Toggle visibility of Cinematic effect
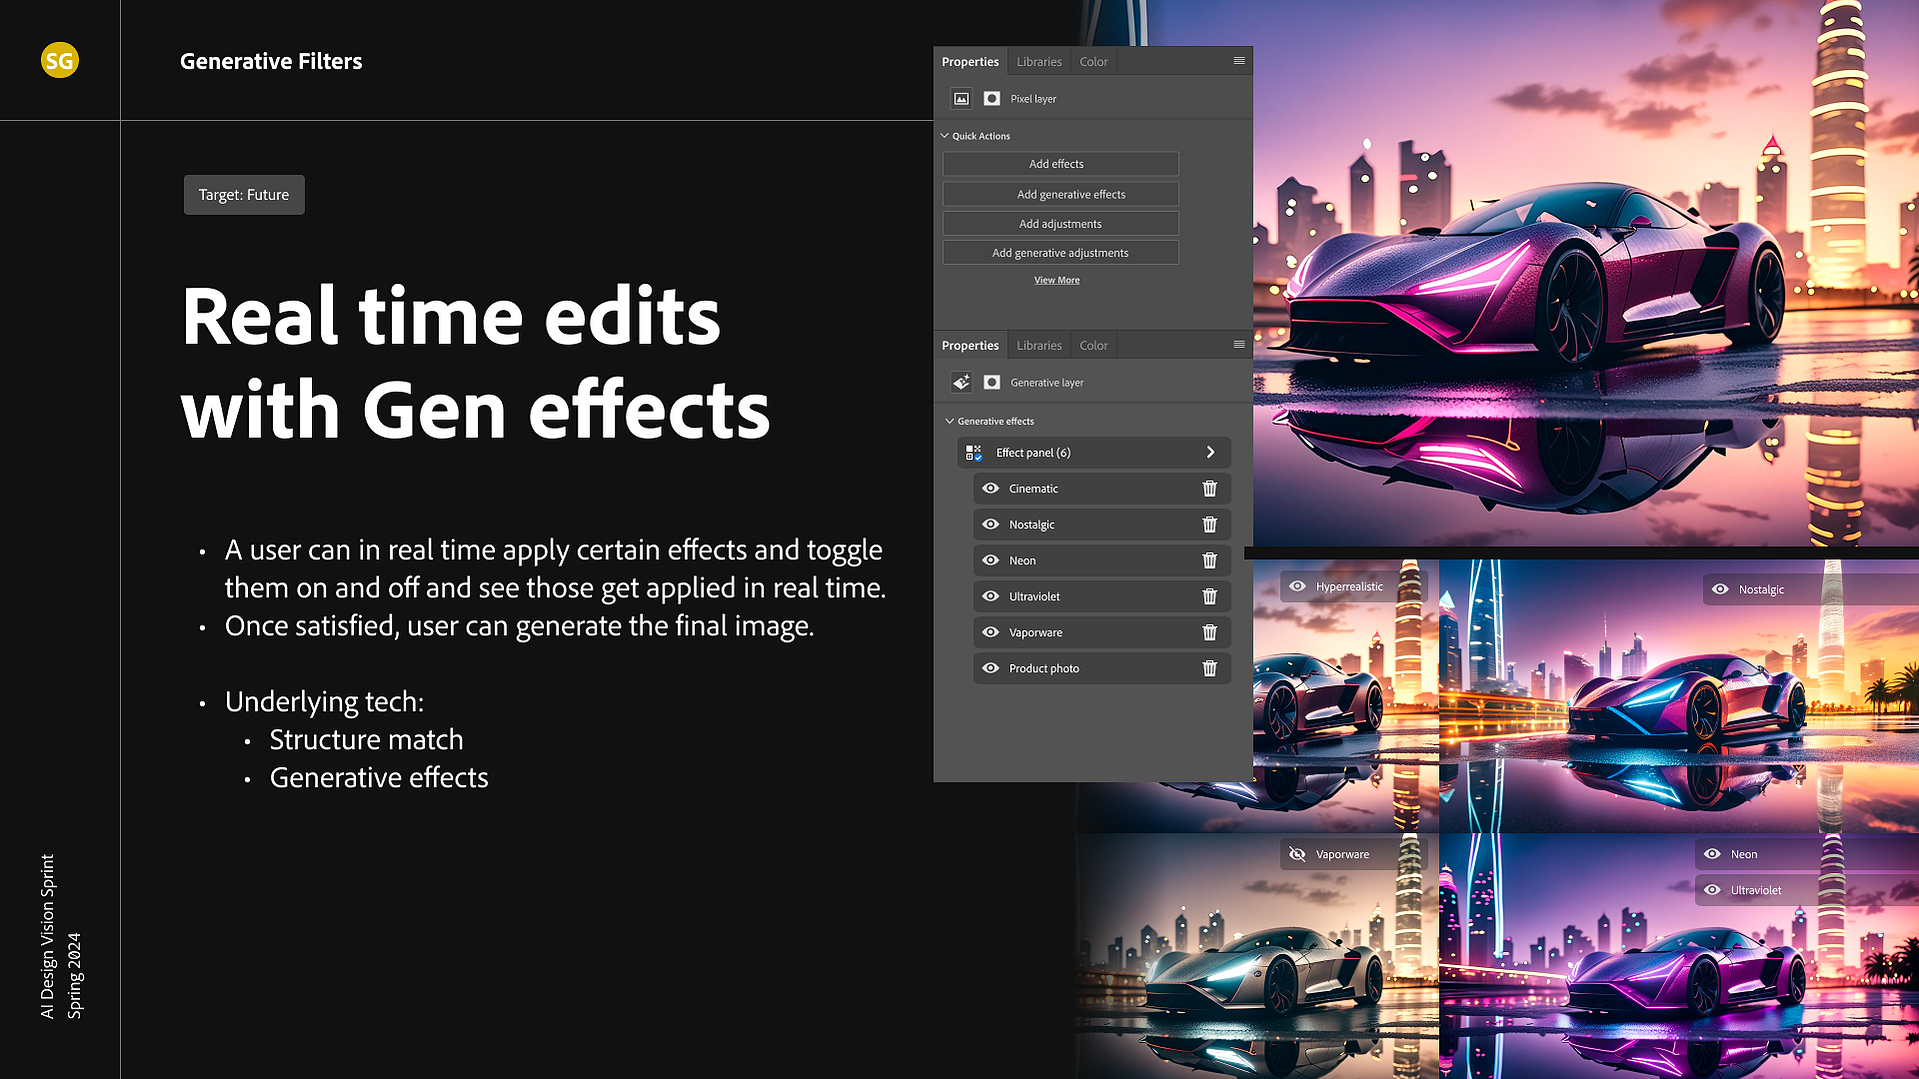This screenshot has width=1919, height=1079. [x=990, y=489]
